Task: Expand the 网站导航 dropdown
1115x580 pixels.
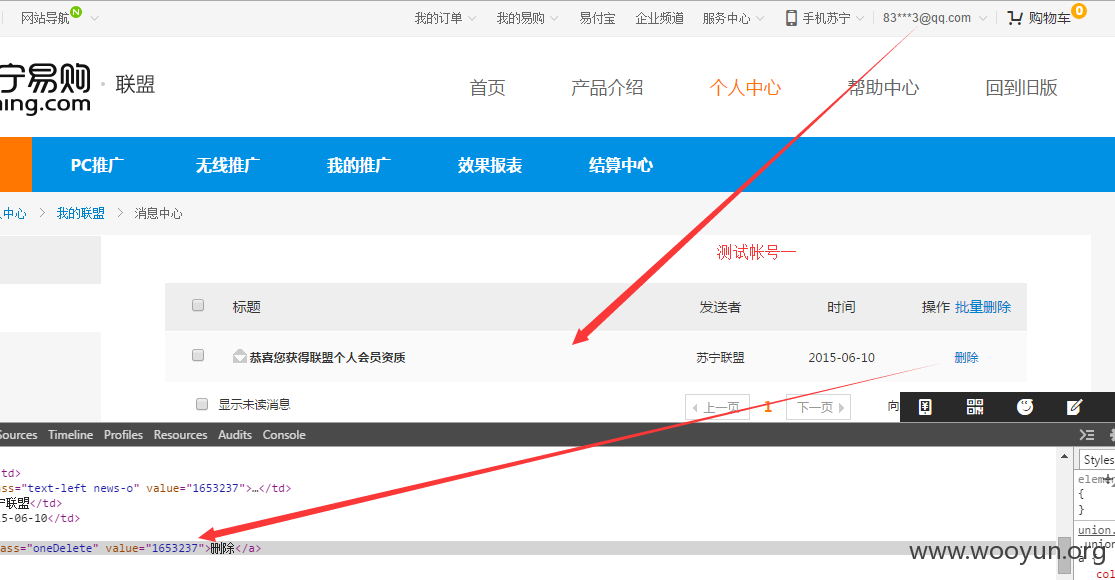Action: pyautogui.click(x=95, y=18)
